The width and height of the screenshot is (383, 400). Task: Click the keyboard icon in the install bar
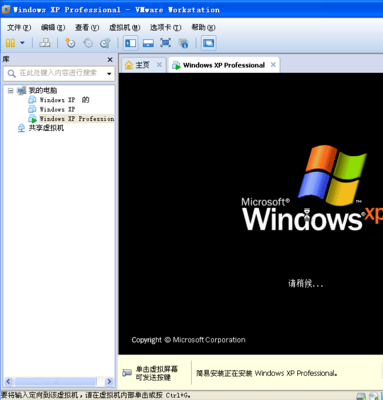(127, 373)
